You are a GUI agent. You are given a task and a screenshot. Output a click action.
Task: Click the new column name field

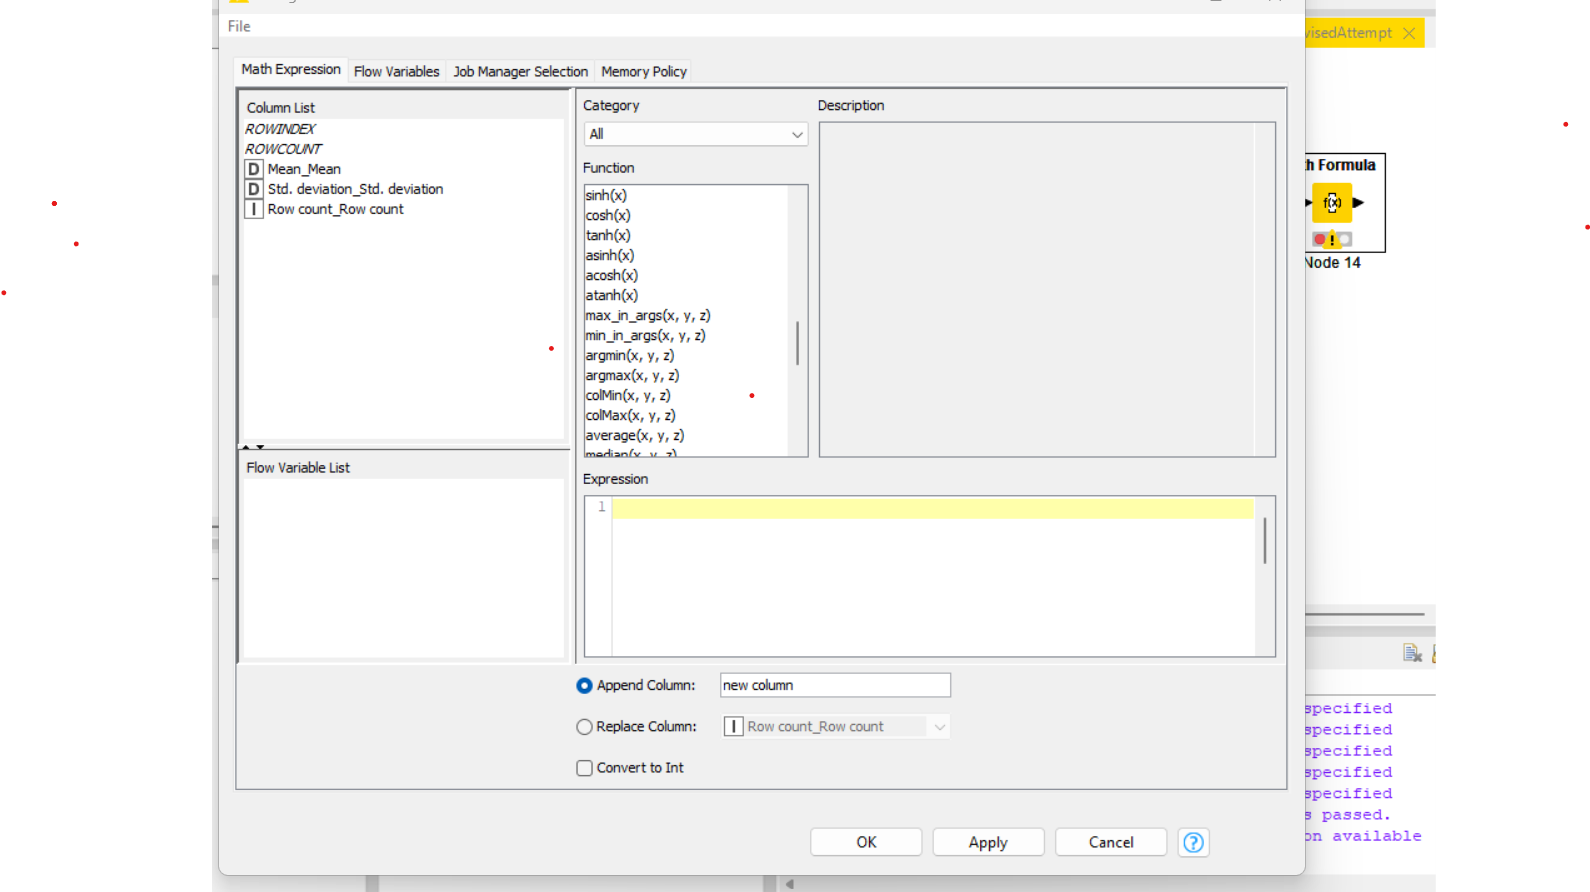point(835,685)
